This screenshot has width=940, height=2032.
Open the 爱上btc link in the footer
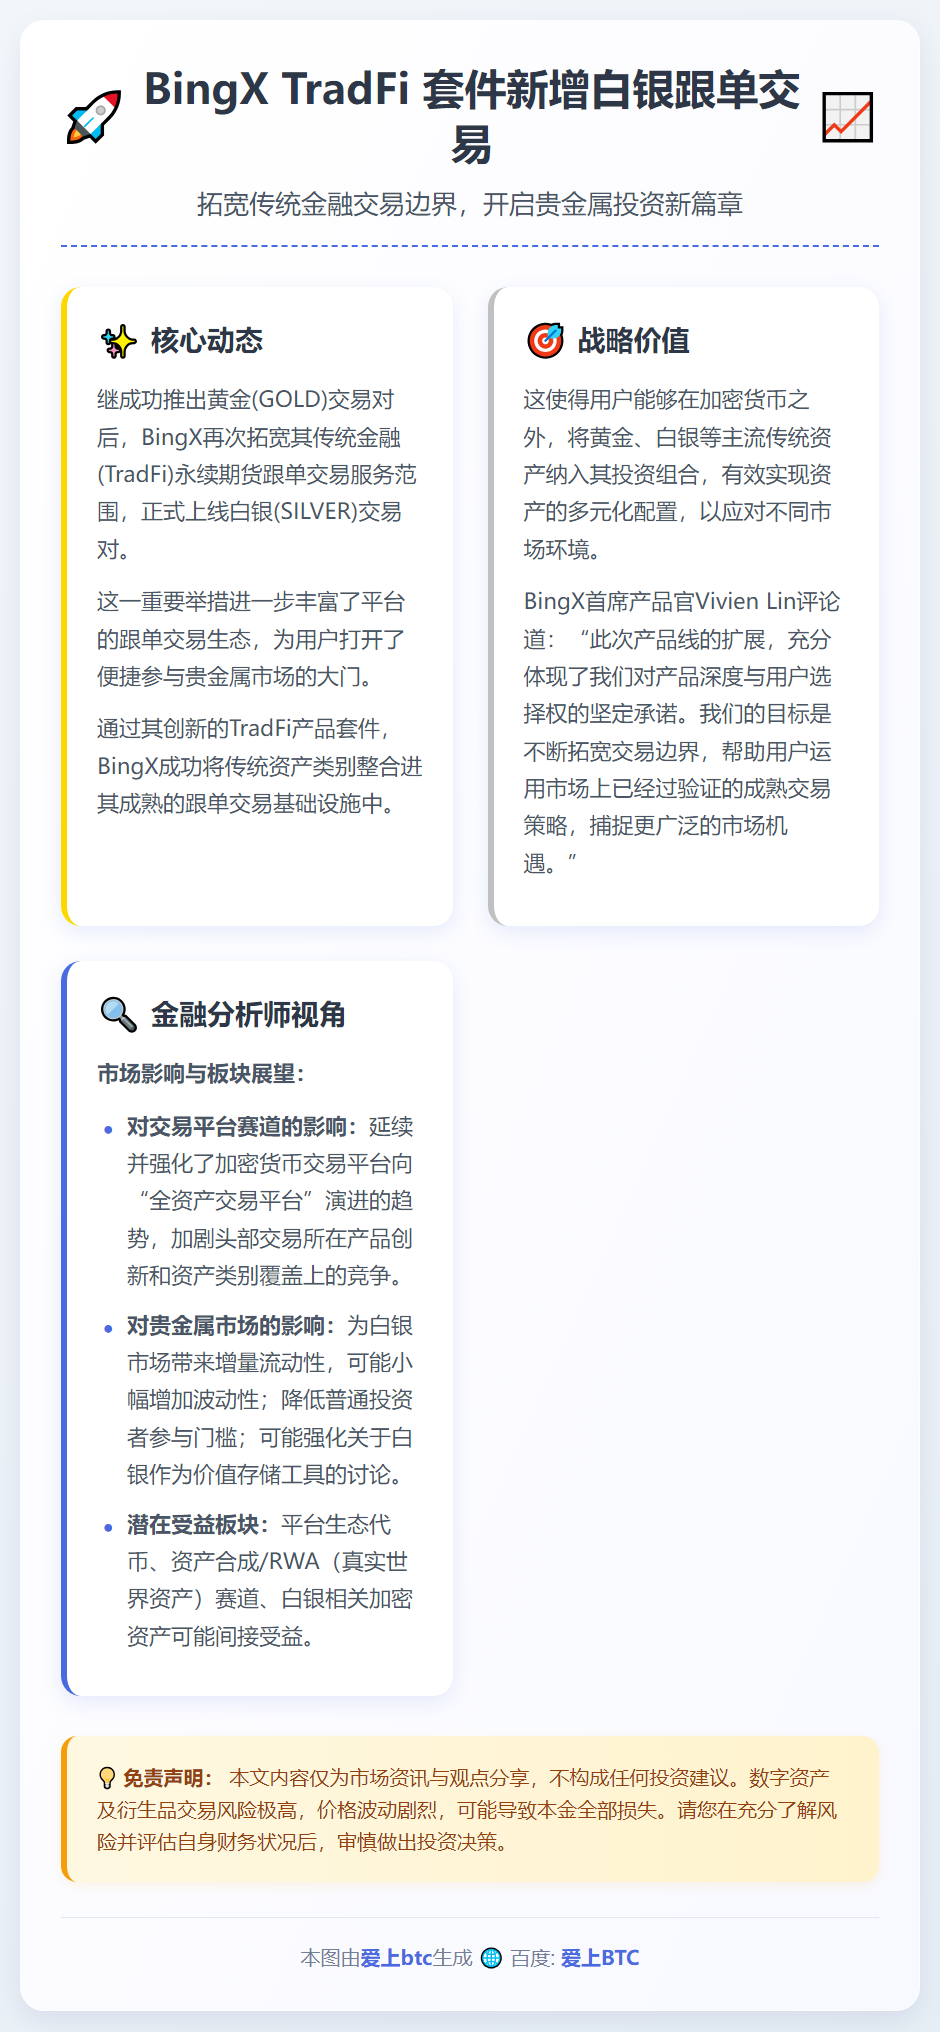[396, 1958]
